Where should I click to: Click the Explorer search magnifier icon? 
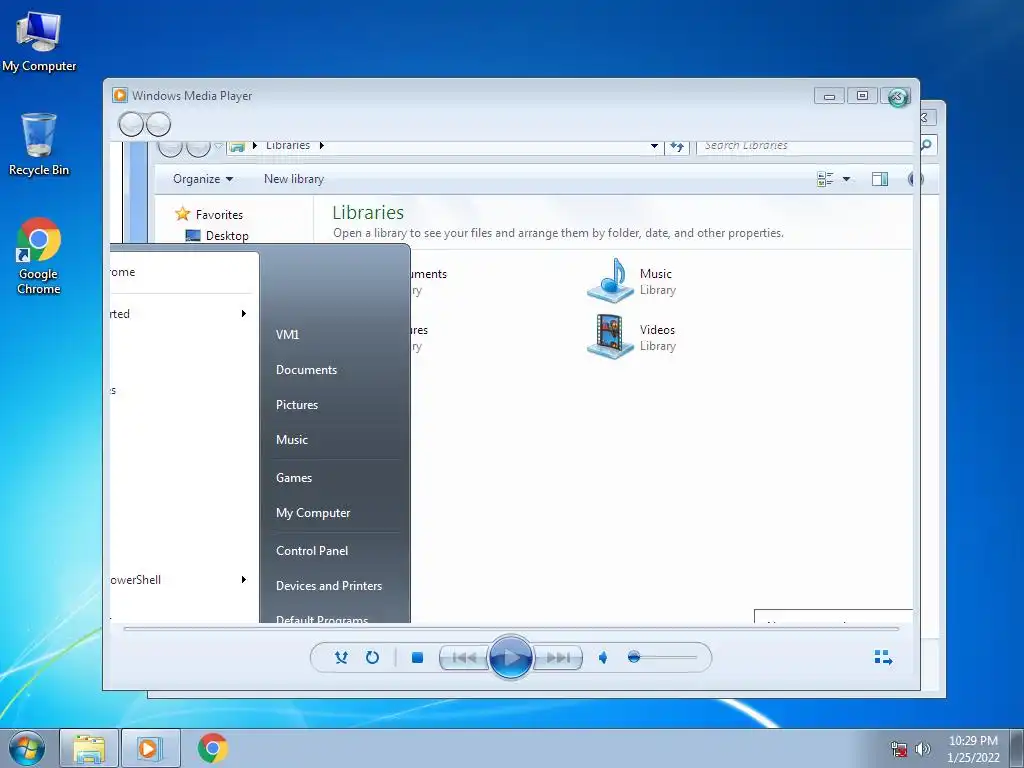pos(926,144)
